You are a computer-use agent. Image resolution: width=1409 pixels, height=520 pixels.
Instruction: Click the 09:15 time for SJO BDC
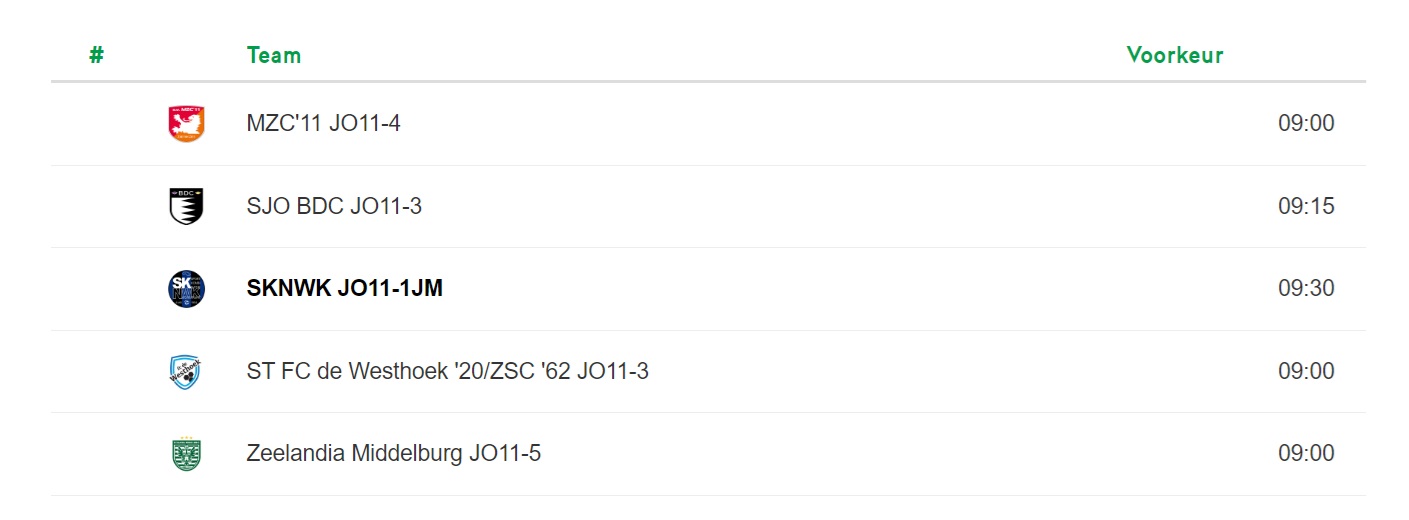1306,206
